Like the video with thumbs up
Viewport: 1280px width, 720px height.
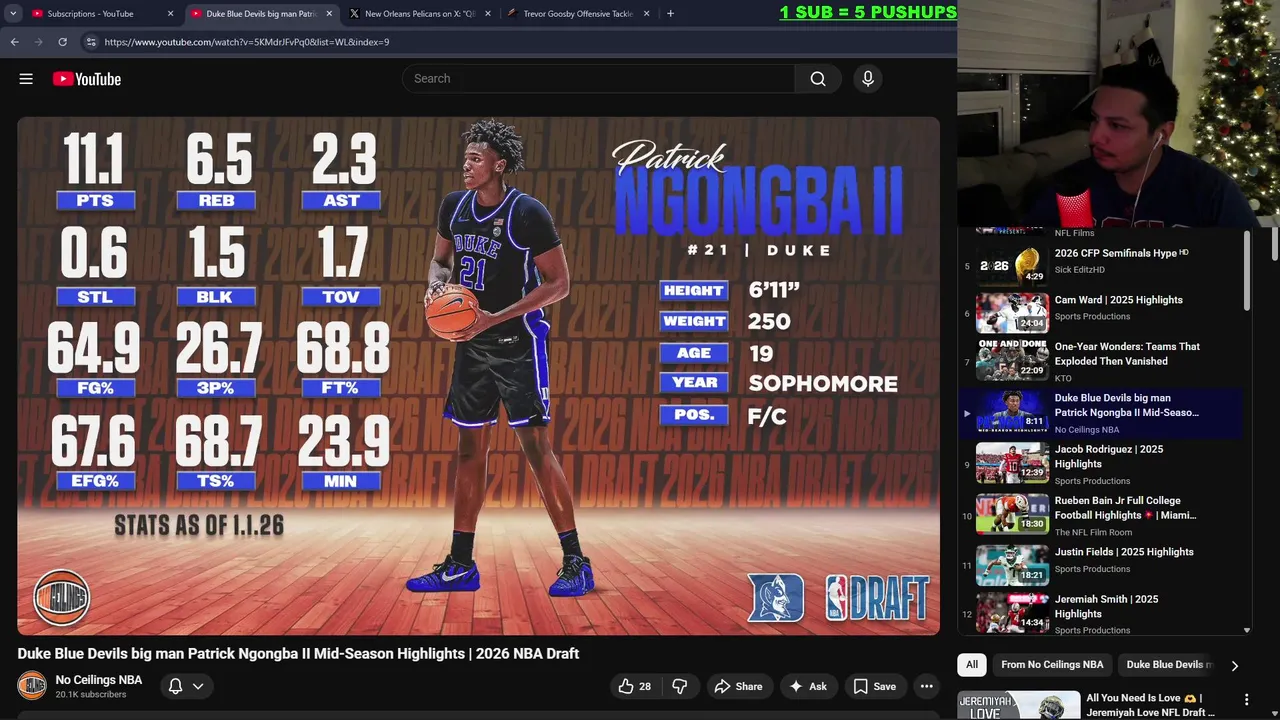click(634, 686)
